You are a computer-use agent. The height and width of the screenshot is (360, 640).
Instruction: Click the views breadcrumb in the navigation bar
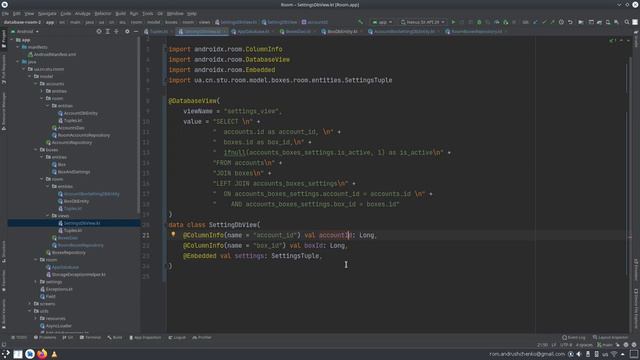(x=204, y=22)
